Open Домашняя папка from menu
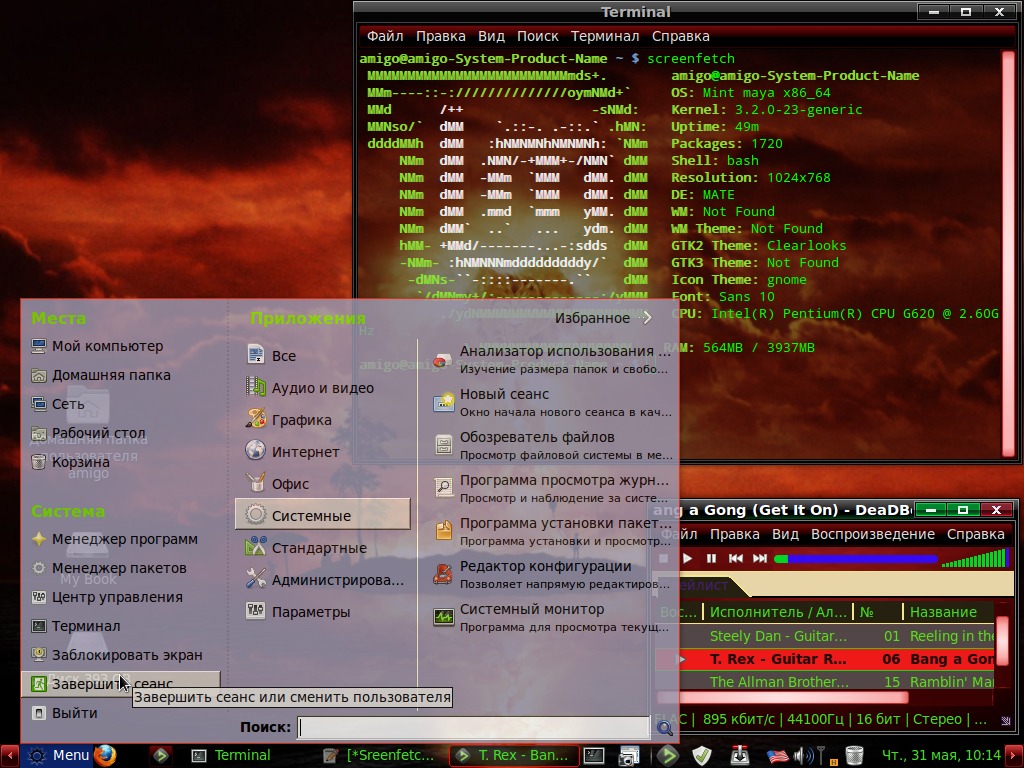 point(101,375)
